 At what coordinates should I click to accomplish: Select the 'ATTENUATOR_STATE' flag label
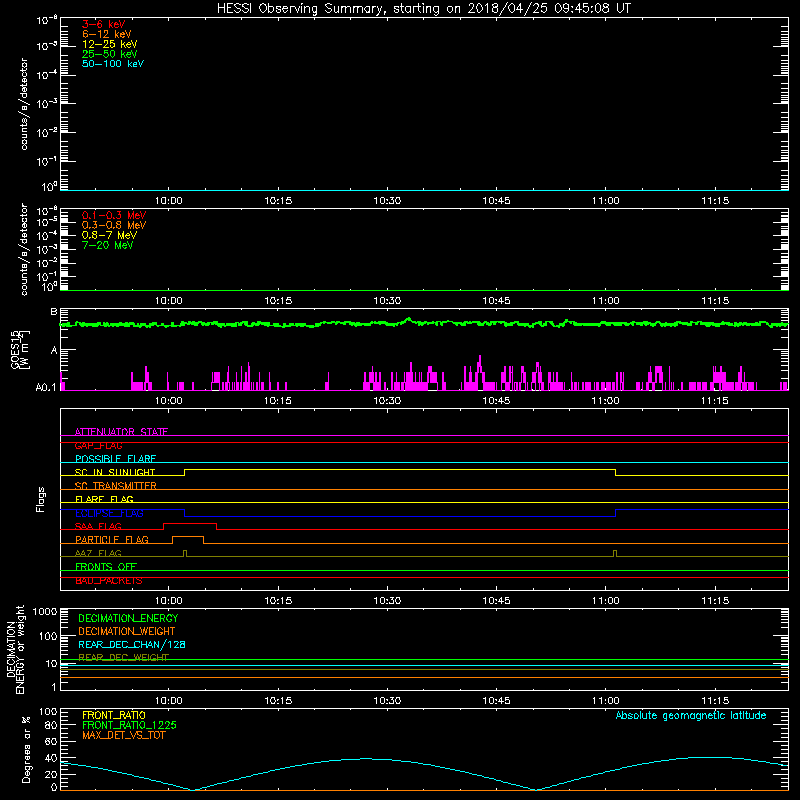[121, 432]
